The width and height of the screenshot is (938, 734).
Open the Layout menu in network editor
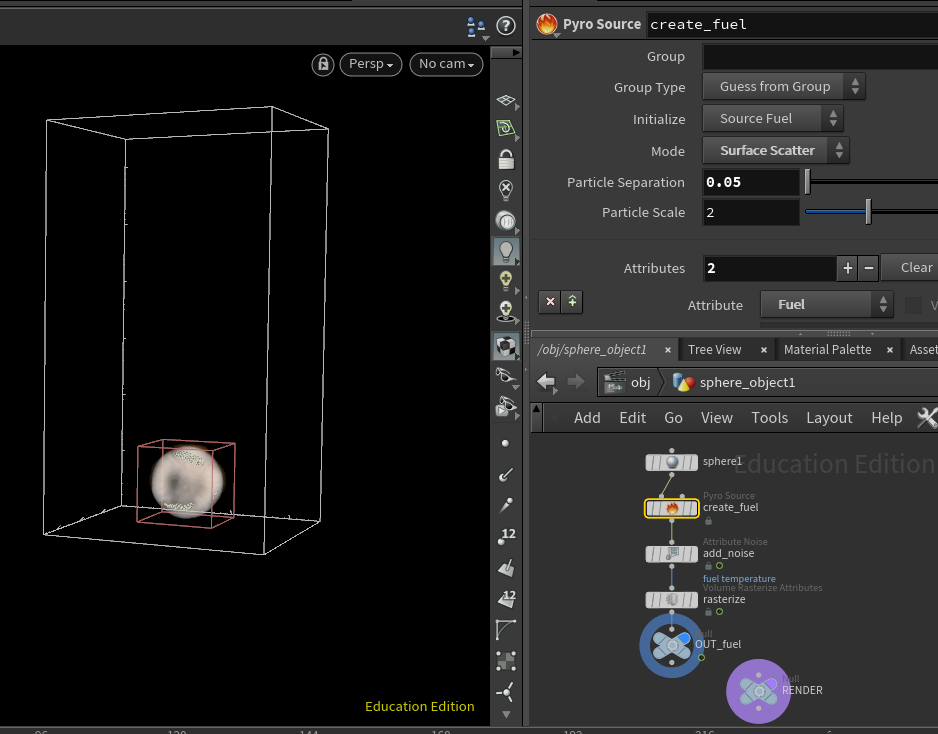click(829, 418)
